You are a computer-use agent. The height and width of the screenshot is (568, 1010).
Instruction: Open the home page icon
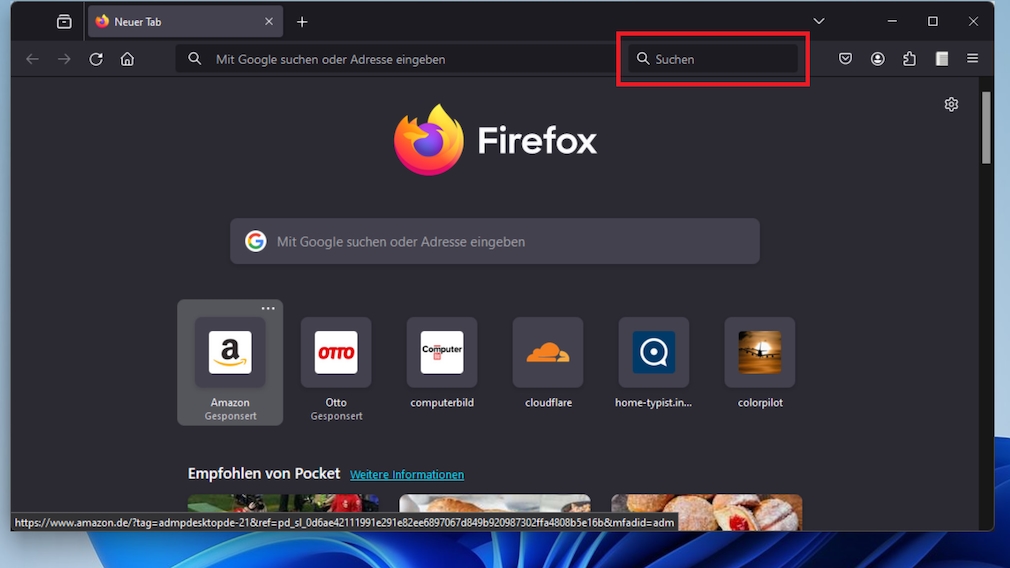pos(128,59)
